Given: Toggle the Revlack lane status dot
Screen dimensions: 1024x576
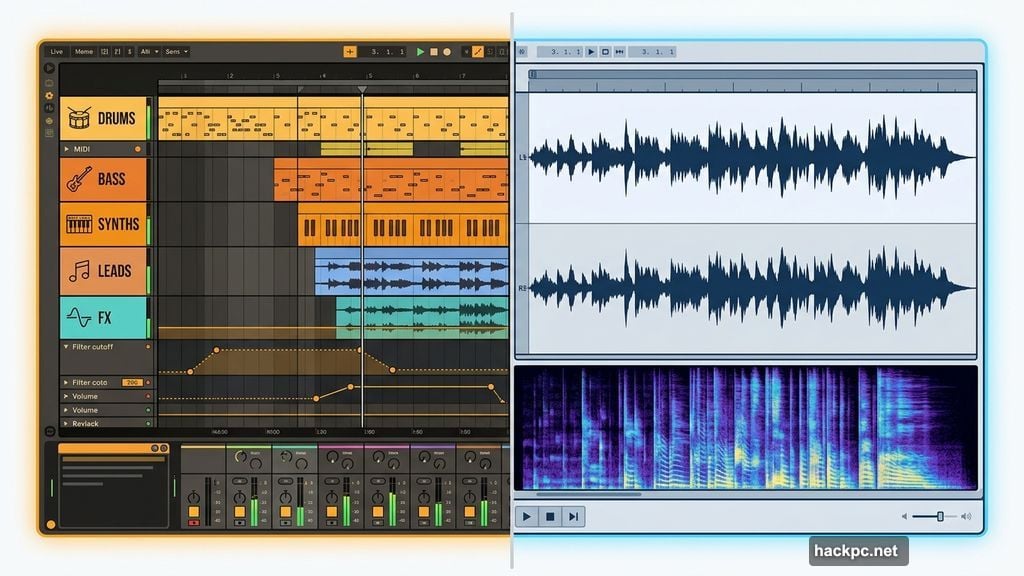Looking at the screenshot, I should [x=148, y=423].
